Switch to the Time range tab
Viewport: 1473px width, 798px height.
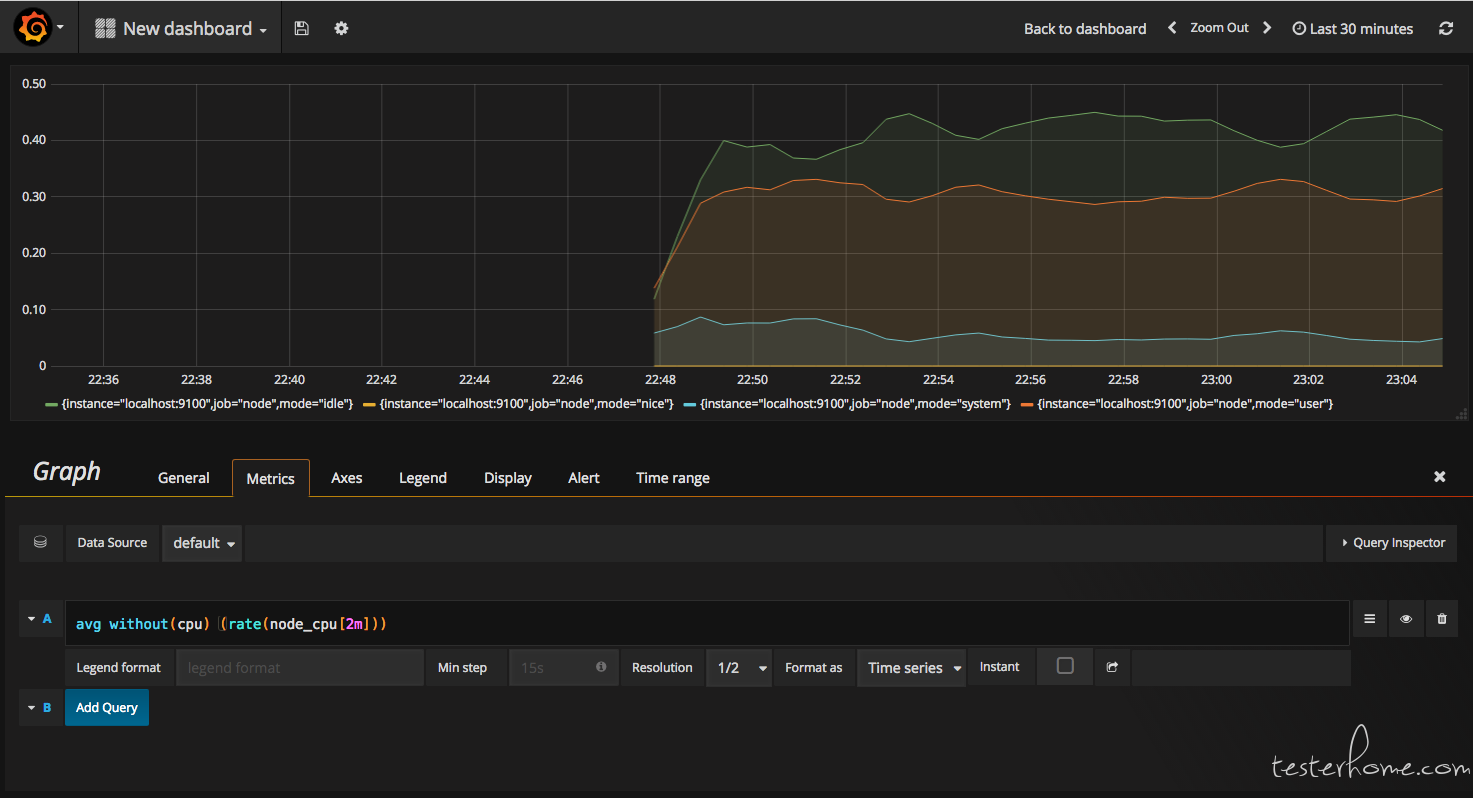coord(673,477)
